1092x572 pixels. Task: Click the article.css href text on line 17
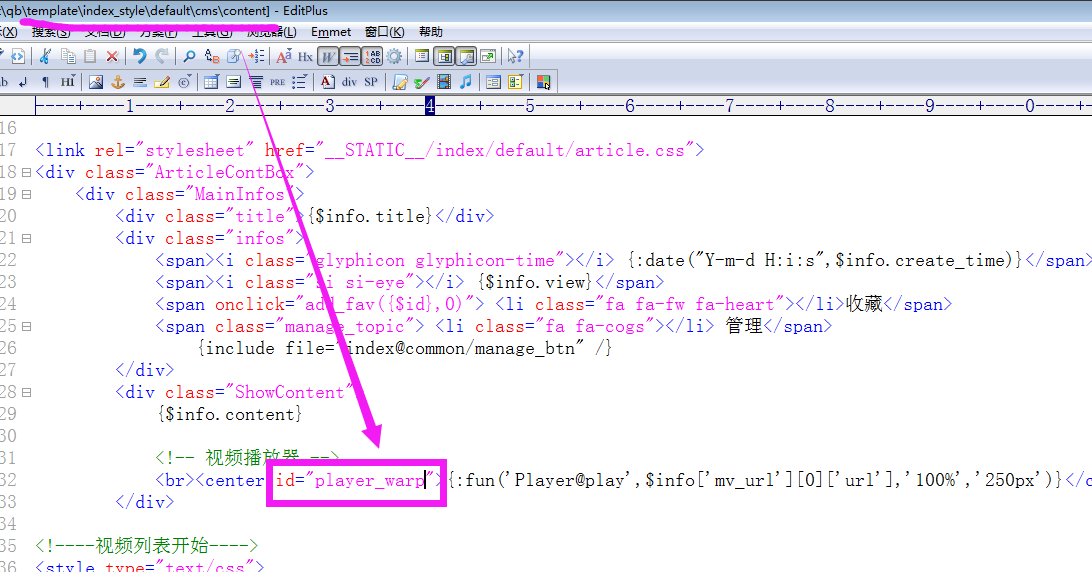(505, 150)
